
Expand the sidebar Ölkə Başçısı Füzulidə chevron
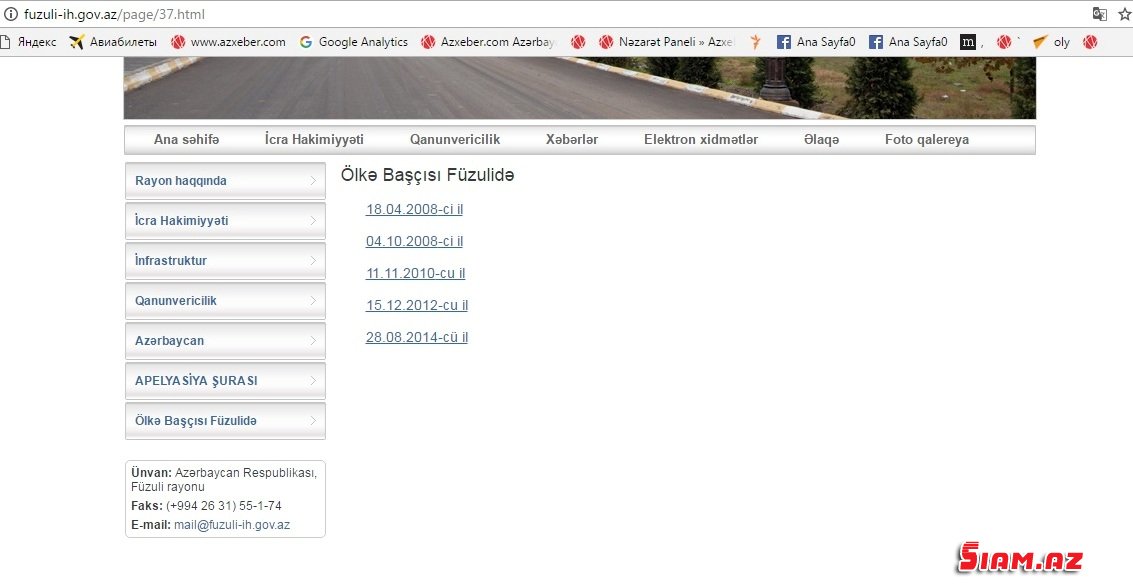click(313, 420)
